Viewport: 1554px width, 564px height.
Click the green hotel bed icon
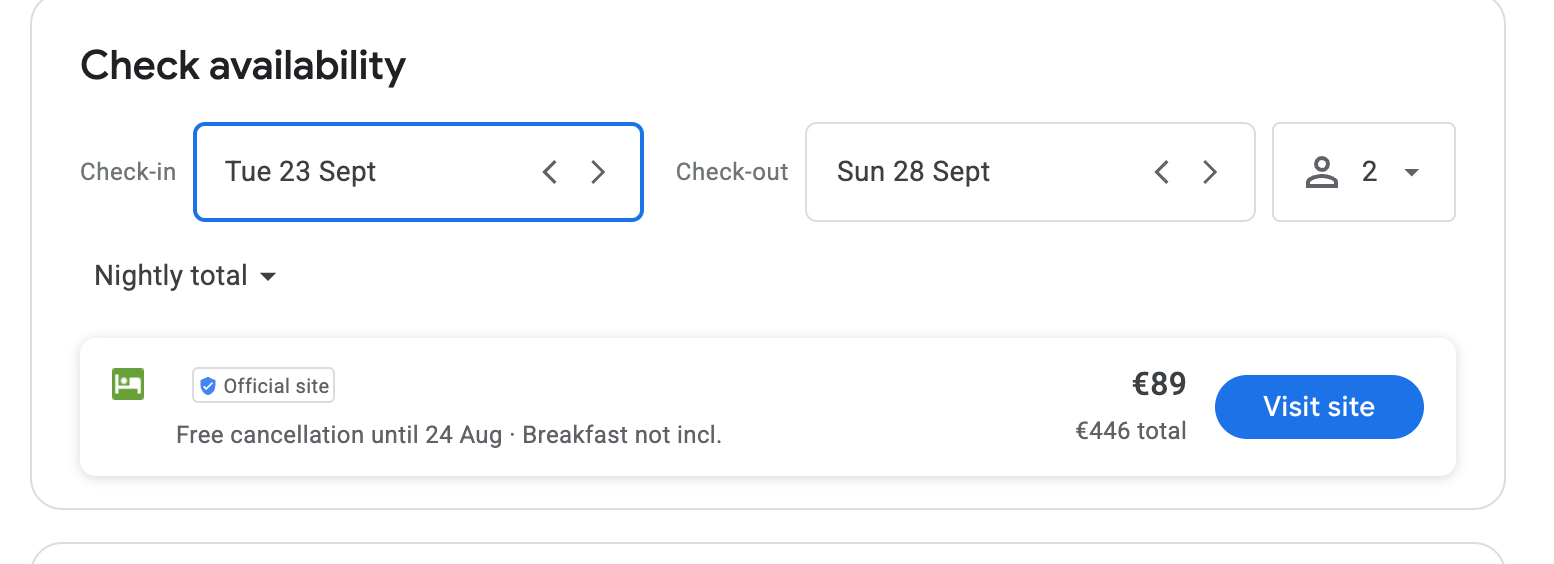(128, 384)
